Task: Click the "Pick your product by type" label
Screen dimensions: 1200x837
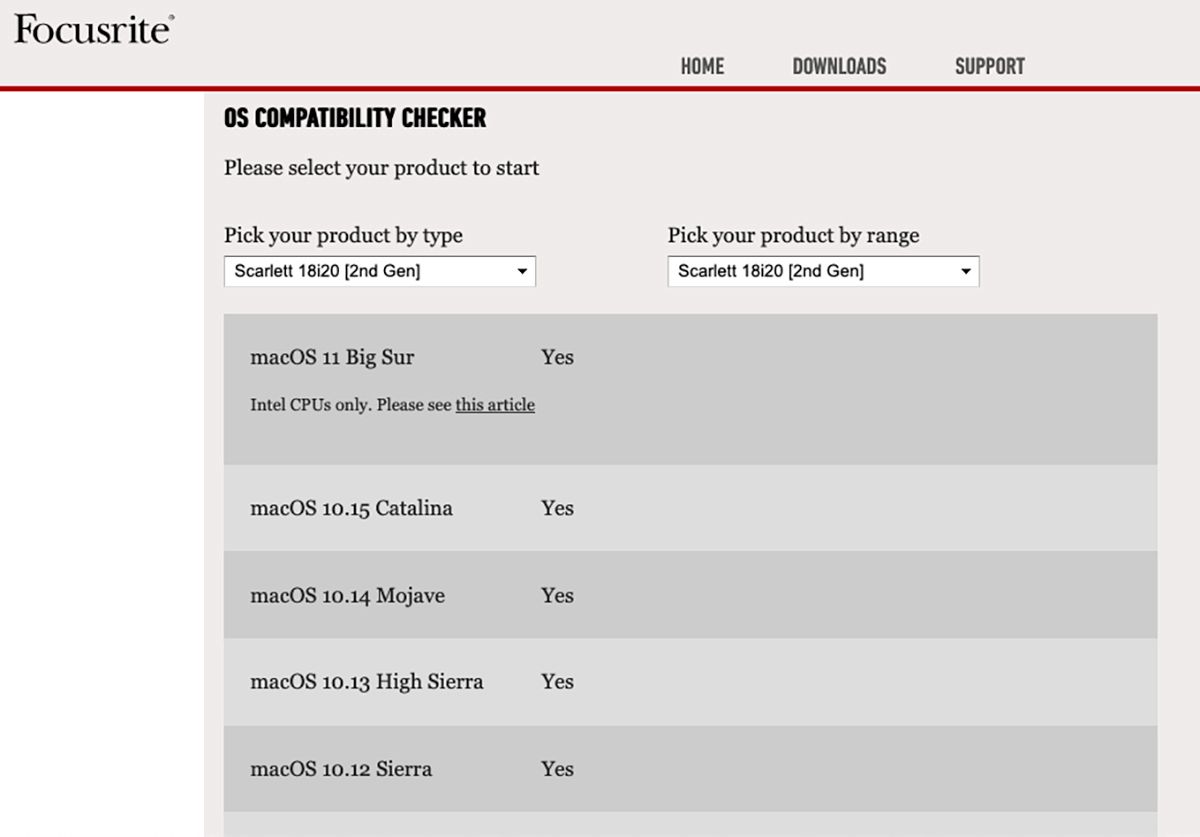Action: pyautogui.click(x=343, y=236)
